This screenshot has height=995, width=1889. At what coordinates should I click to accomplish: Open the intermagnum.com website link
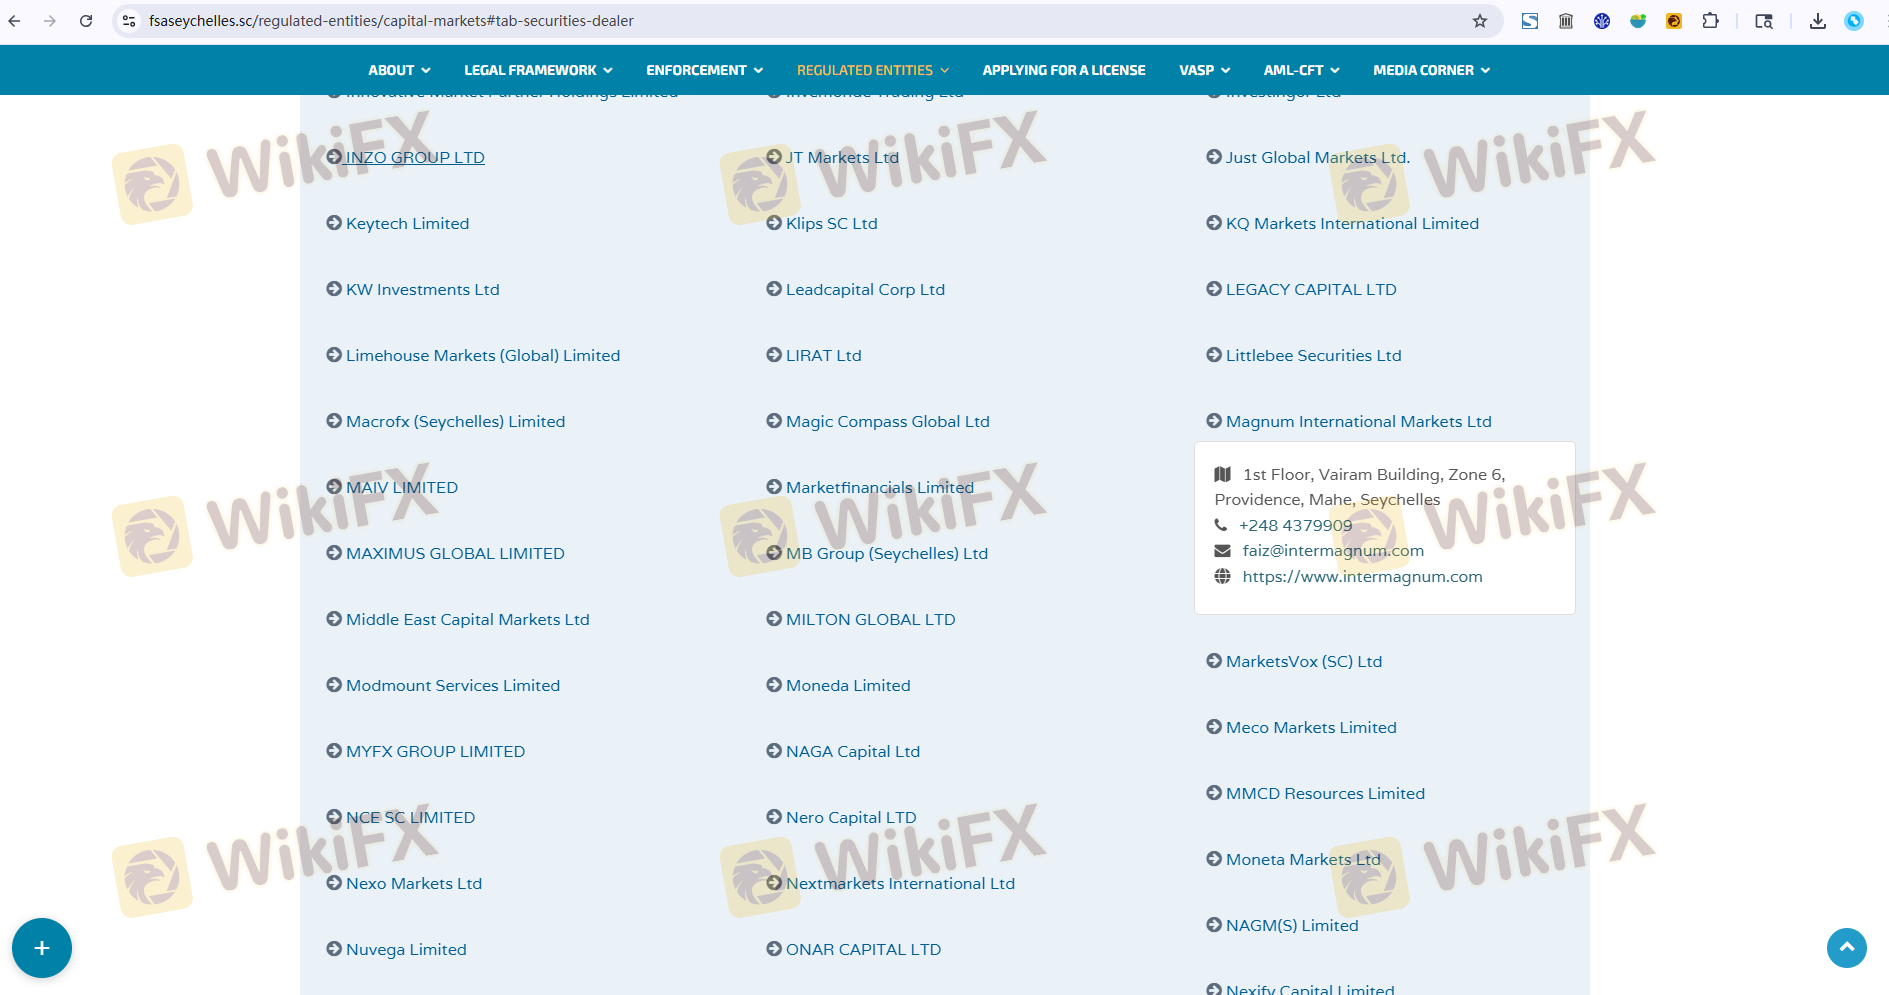pyautogui.click(x=1362, y=576)
